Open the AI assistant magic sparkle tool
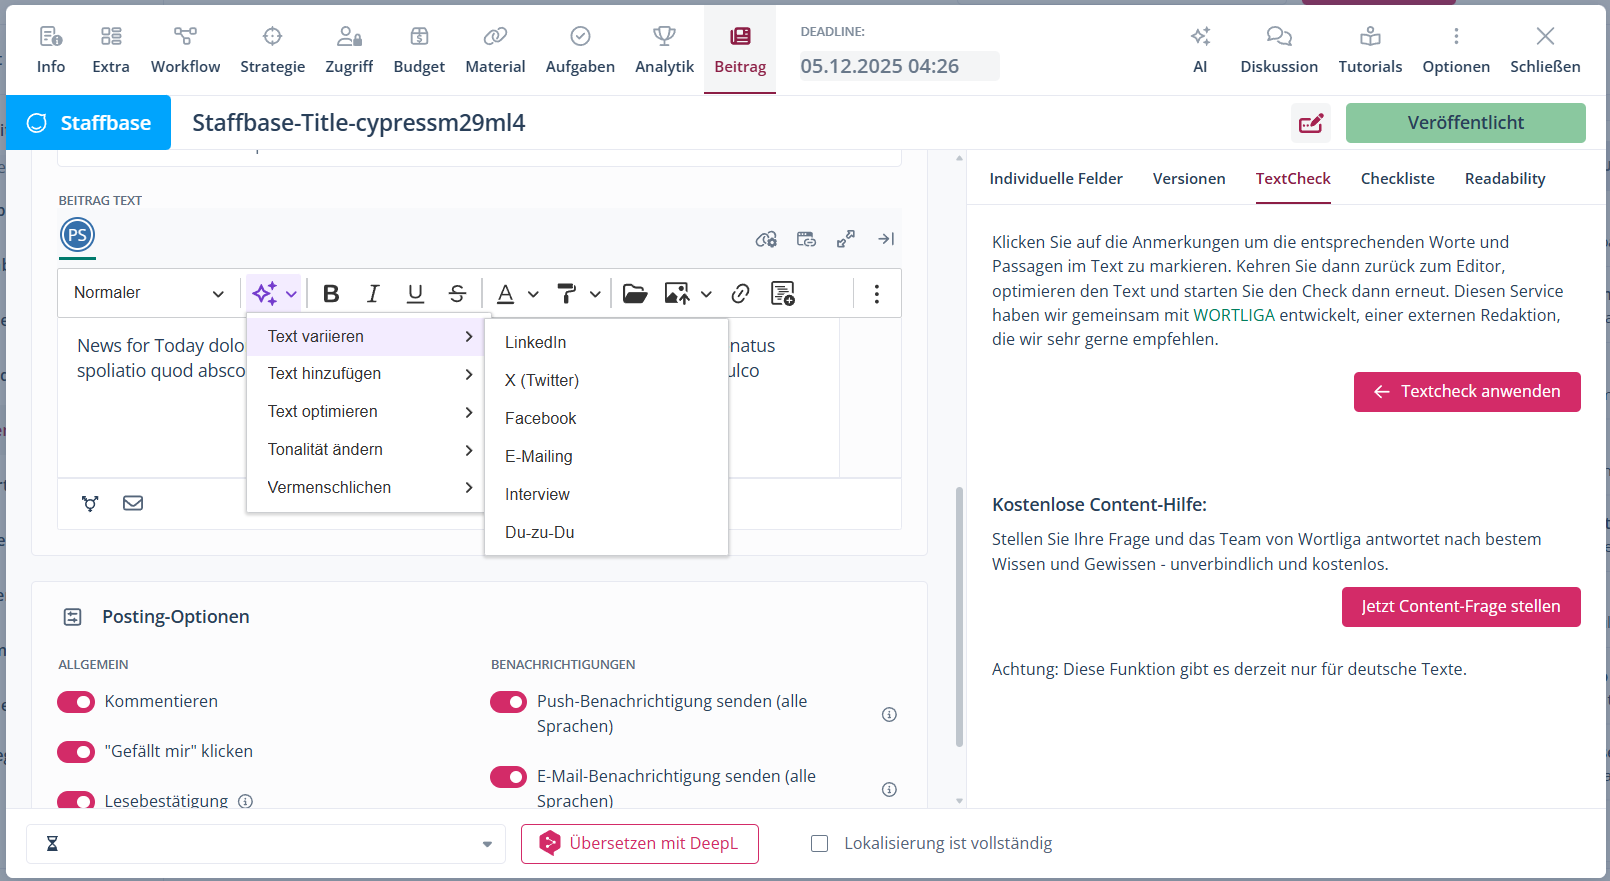Screen dimensions: 1610x881 click(x=265, y=293)
